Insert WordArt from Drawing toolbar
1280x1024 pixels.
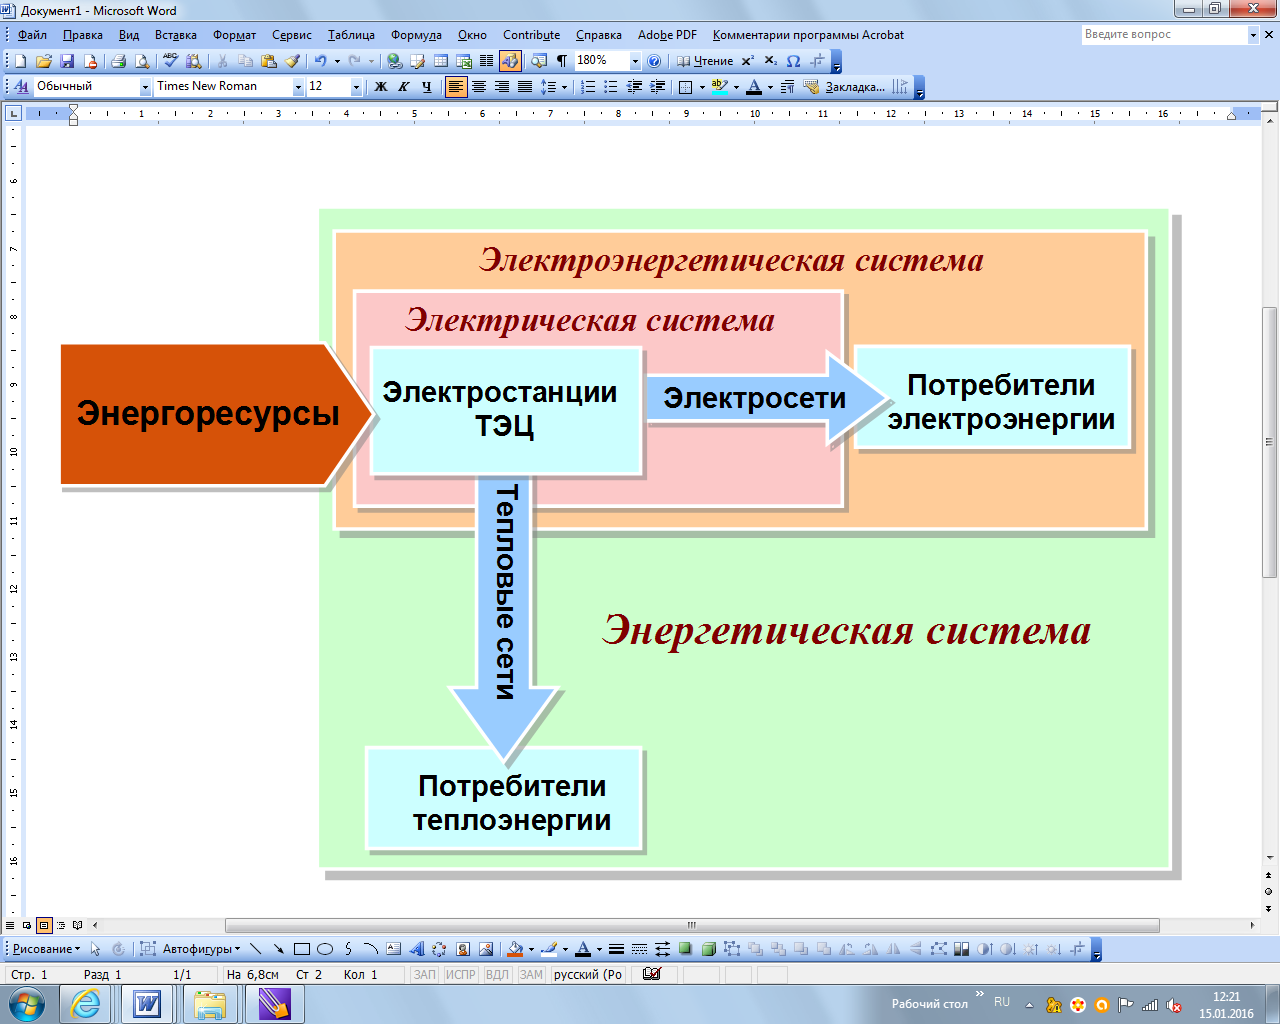(x=417, y=949)
